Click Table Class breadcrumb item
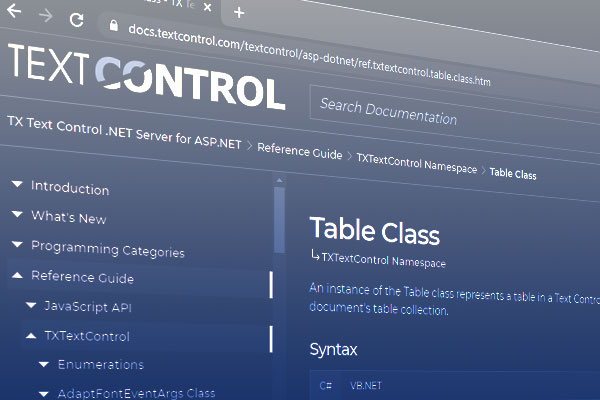This screenshot has width=600, height=400. (513, 173)
